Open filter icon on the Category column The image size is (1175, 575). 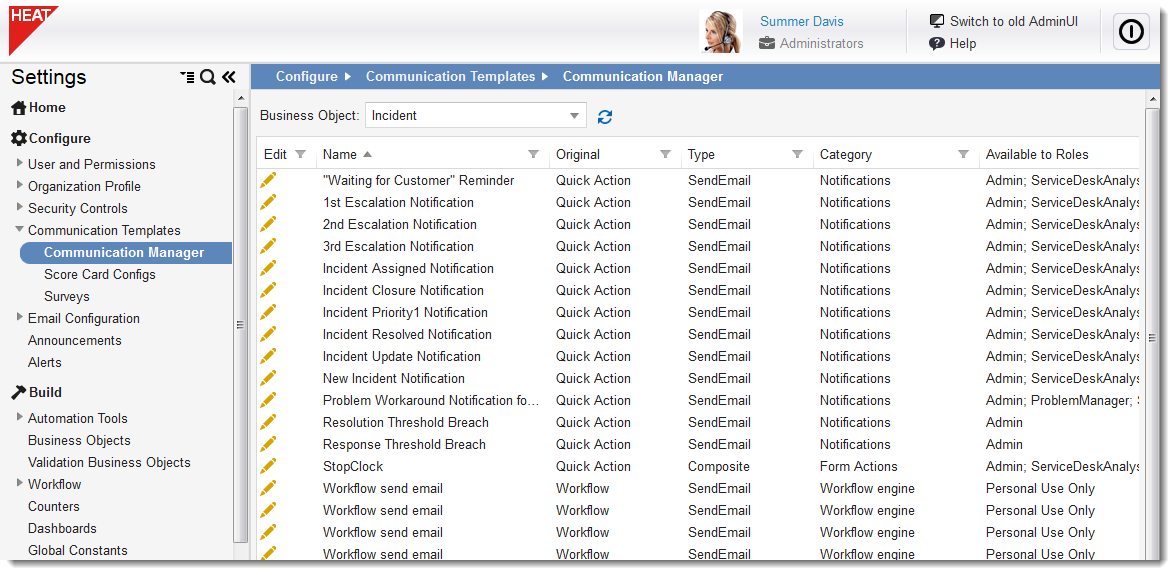coord(964,154)
